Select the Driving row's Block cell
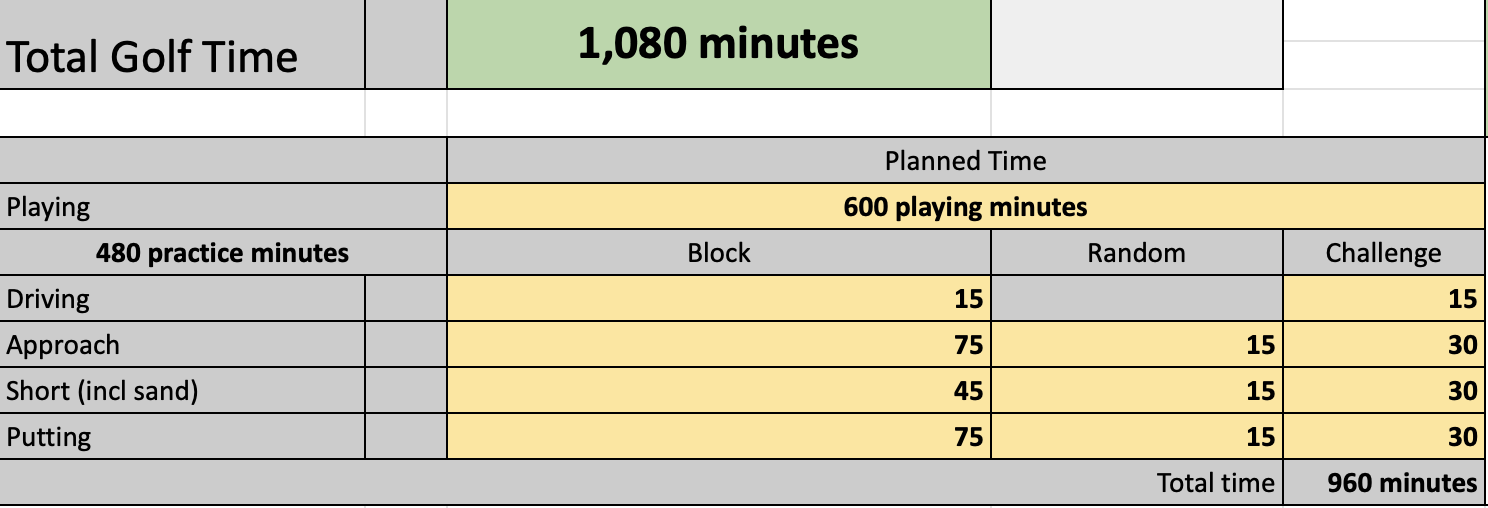The height and width of the screenshot is (508, 1488). pos(718,299)
